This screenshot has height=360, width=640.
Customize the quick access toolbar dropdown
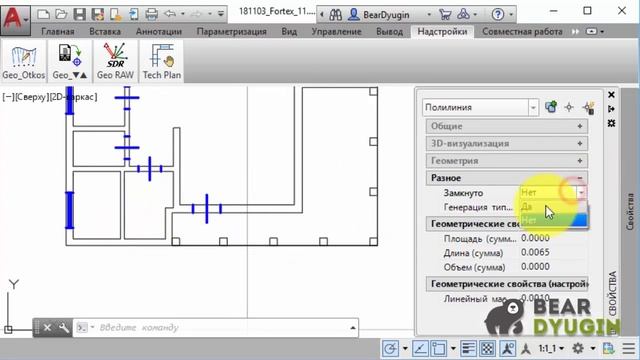(x=221, y=14)
